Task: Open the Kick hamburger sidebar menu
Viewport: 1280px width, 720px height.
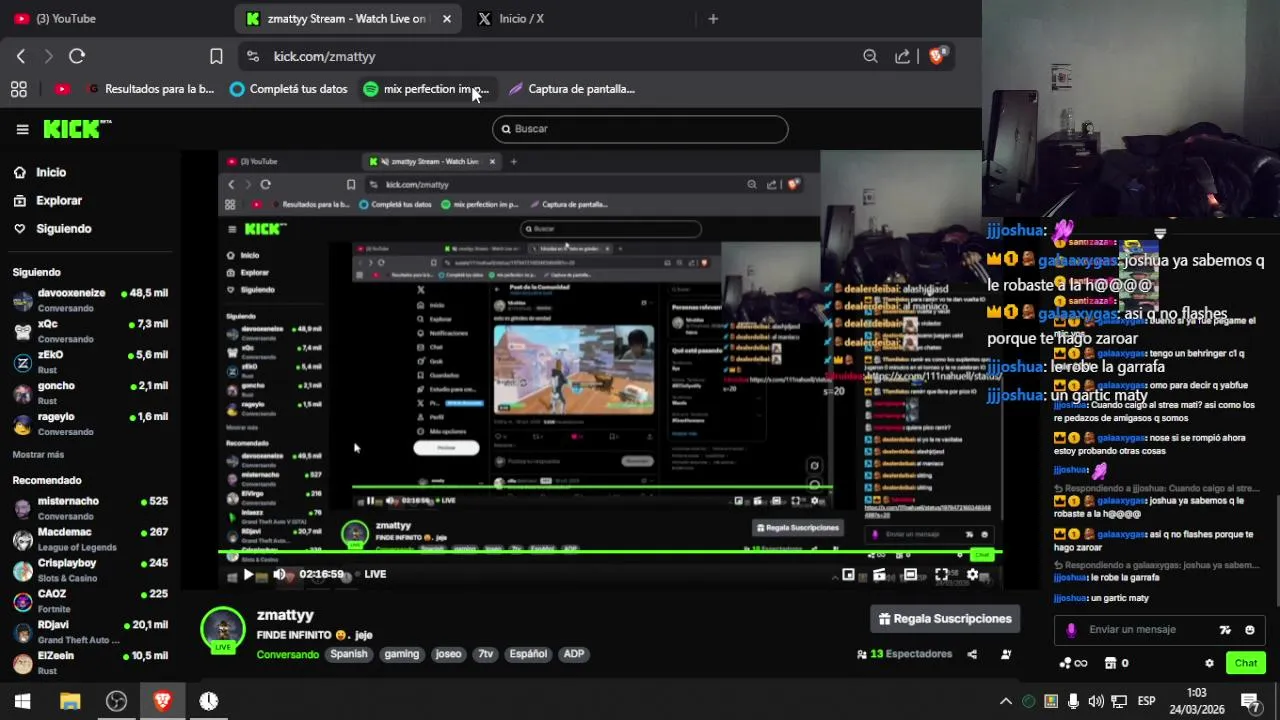Action: (x=22, y=129)
